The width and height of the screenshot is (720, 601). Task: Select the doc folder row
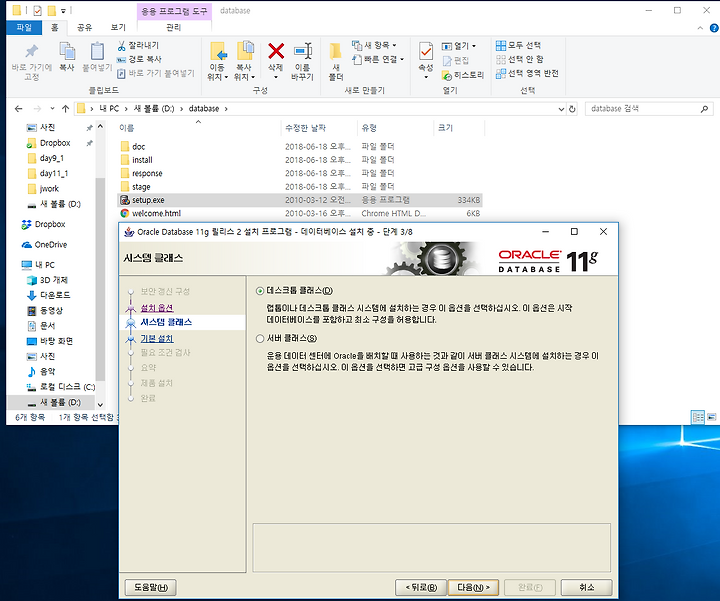point(299,146)
